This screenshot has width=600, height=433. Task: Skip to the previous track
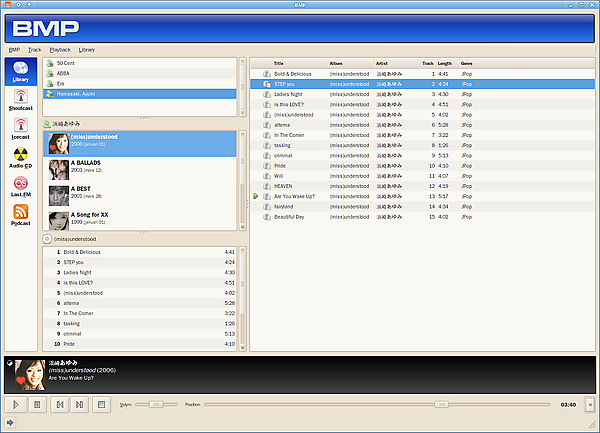(60, 404)
